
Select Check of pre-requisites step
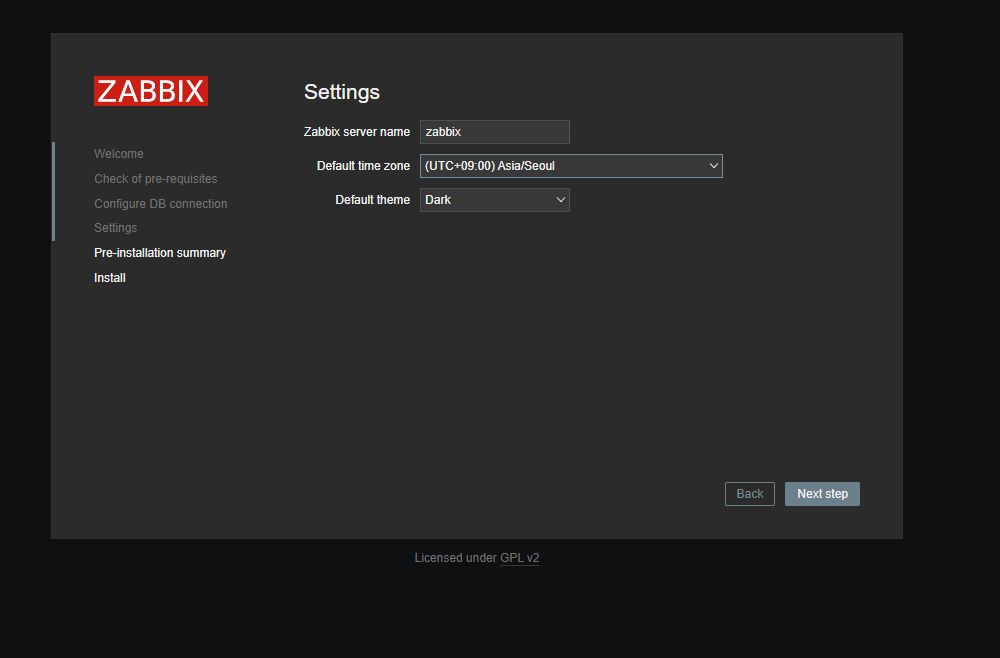pos(155,178)
